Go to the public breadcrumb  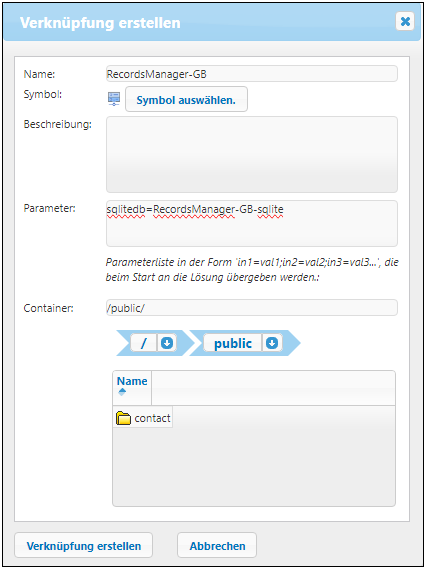pyautogui.click(x=233, y=343)
